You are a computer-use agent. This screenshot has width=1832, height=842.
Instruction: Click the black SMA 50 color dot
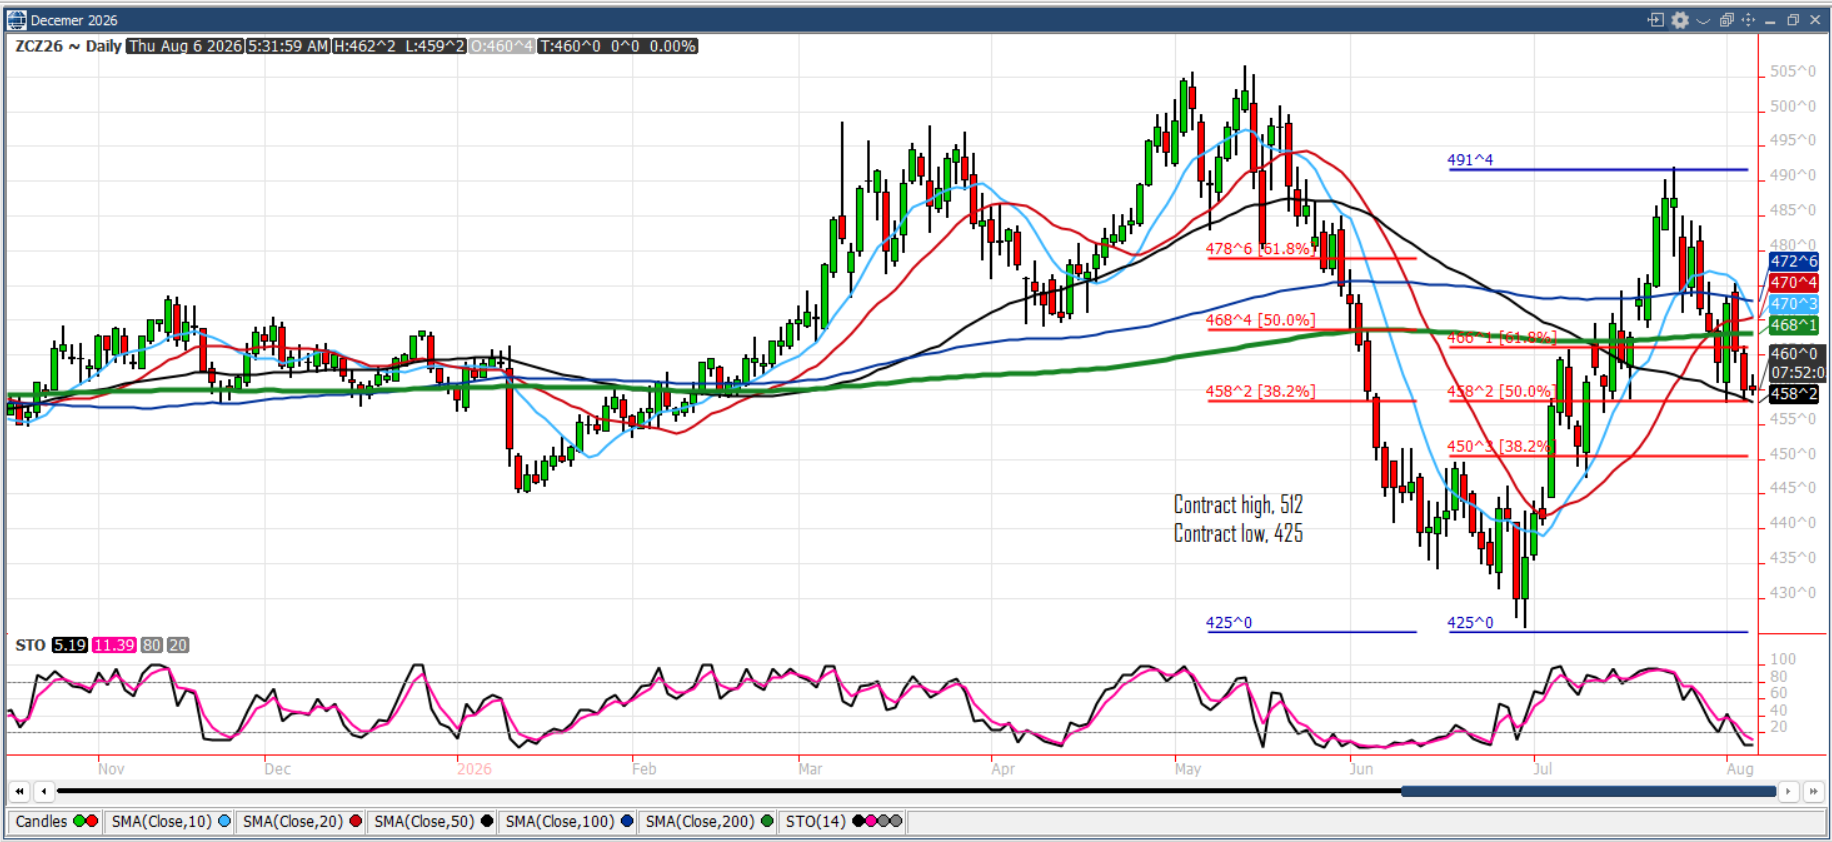pos(487,821)
